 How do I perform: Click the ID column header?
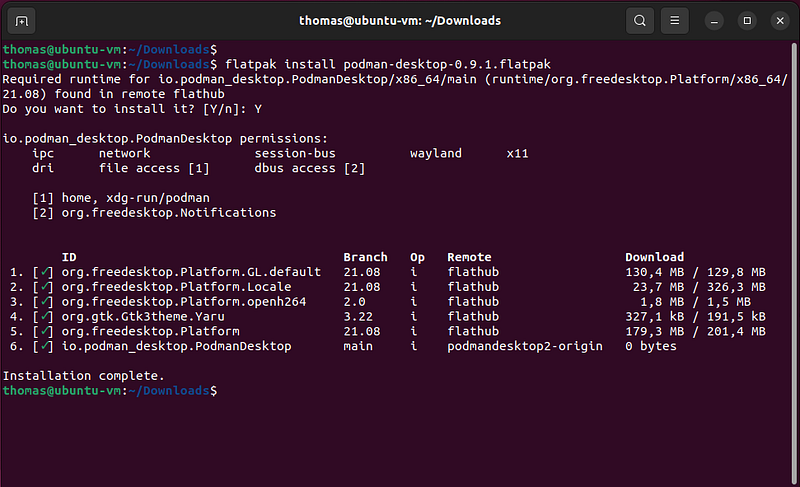point(69,258)
